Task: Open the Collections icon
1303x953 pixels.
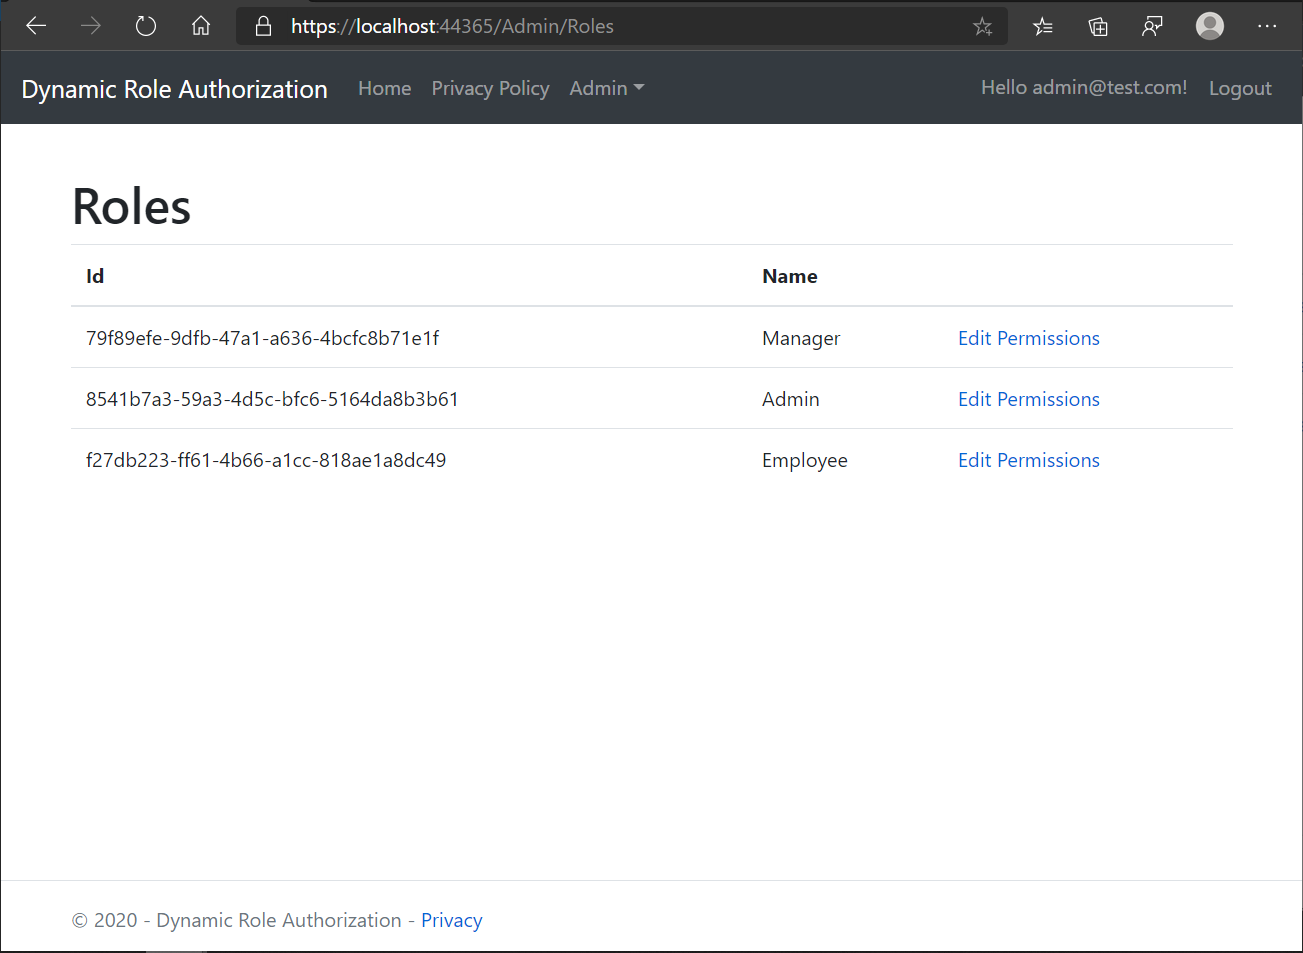Action: (1098, 27)
